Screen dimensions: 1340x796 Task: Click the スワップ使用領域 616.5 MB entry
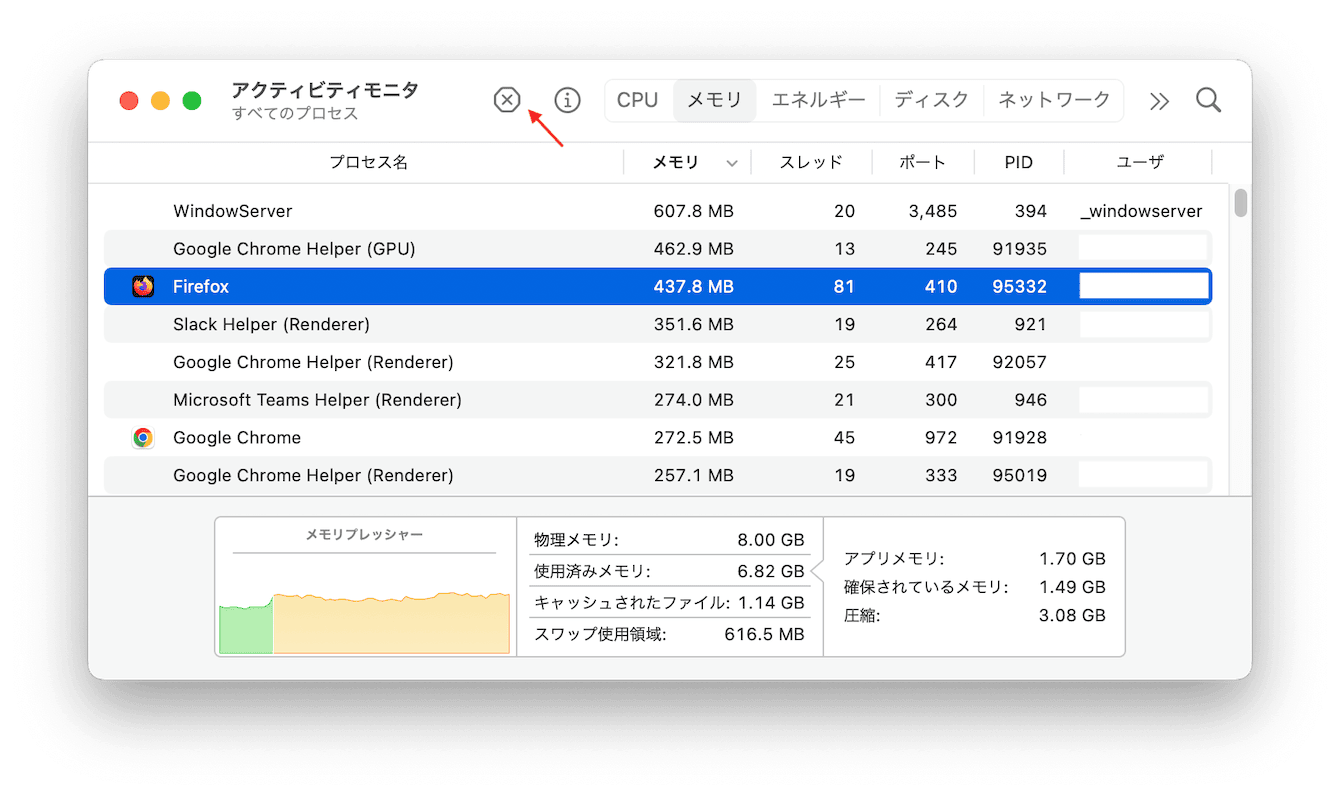pos(669,634)
